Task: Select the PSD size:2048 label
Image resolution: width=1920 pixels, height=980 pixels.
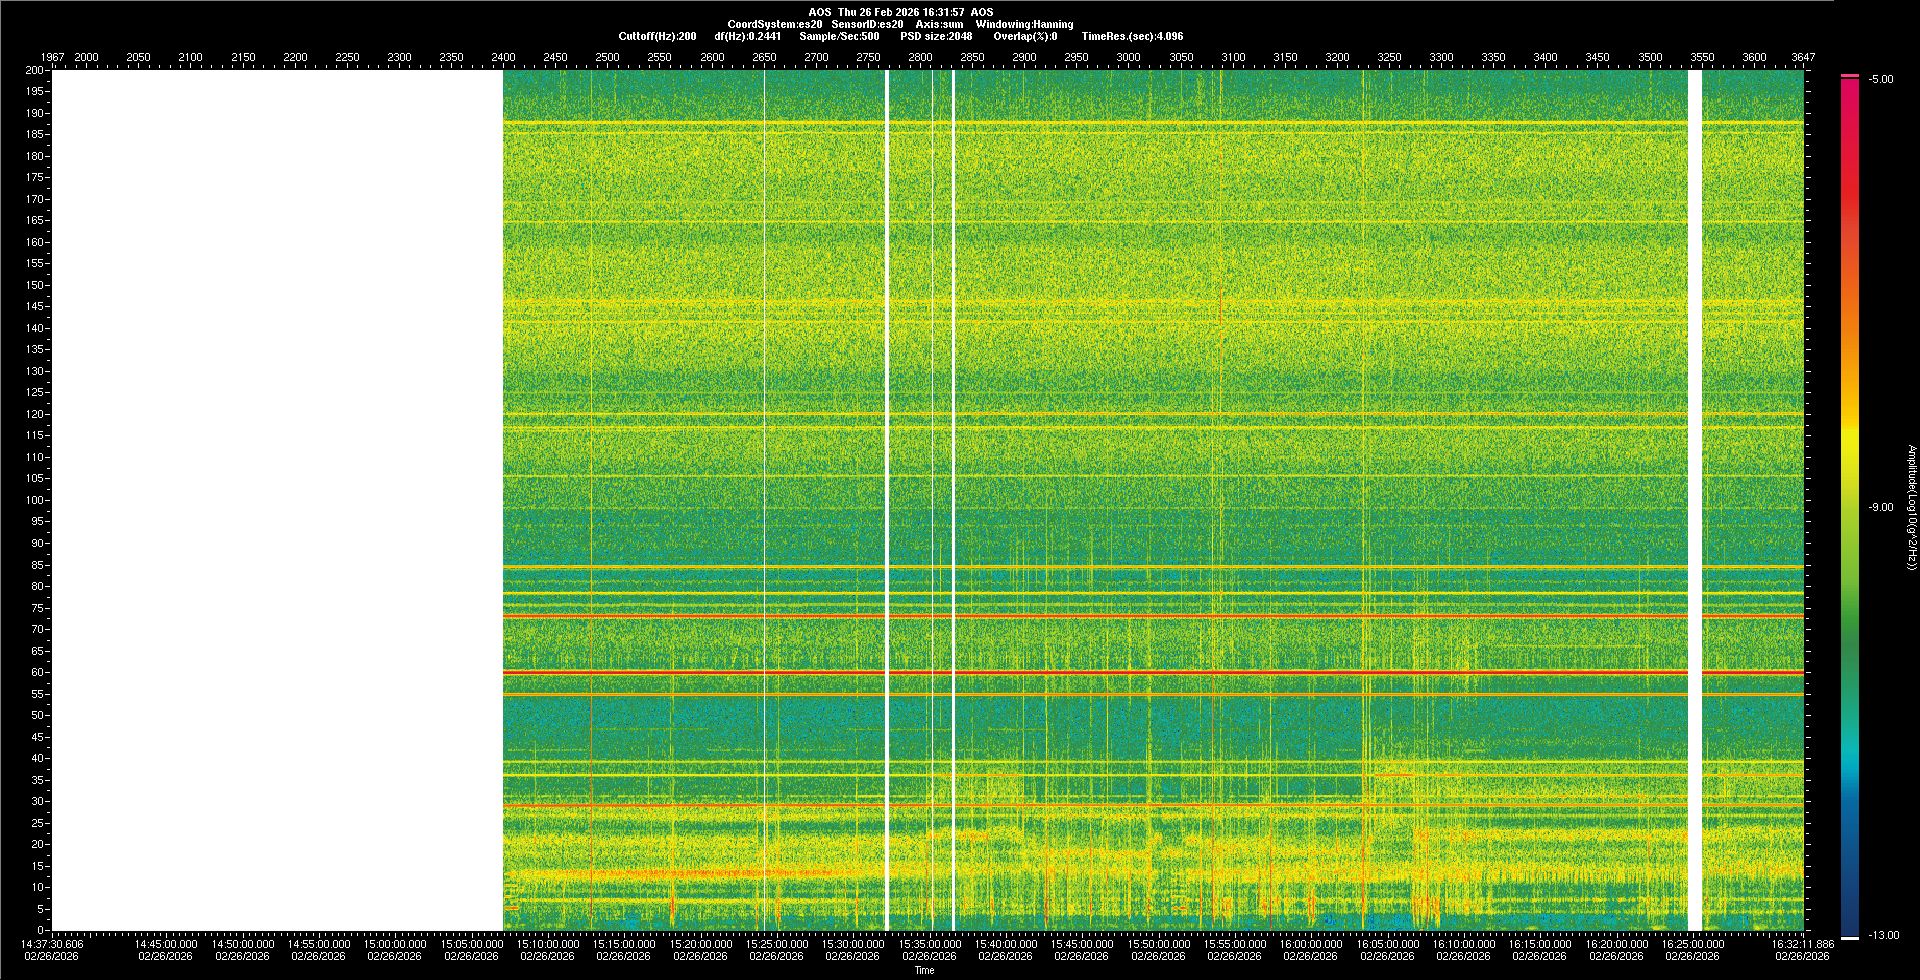Action: click(936, 36)
